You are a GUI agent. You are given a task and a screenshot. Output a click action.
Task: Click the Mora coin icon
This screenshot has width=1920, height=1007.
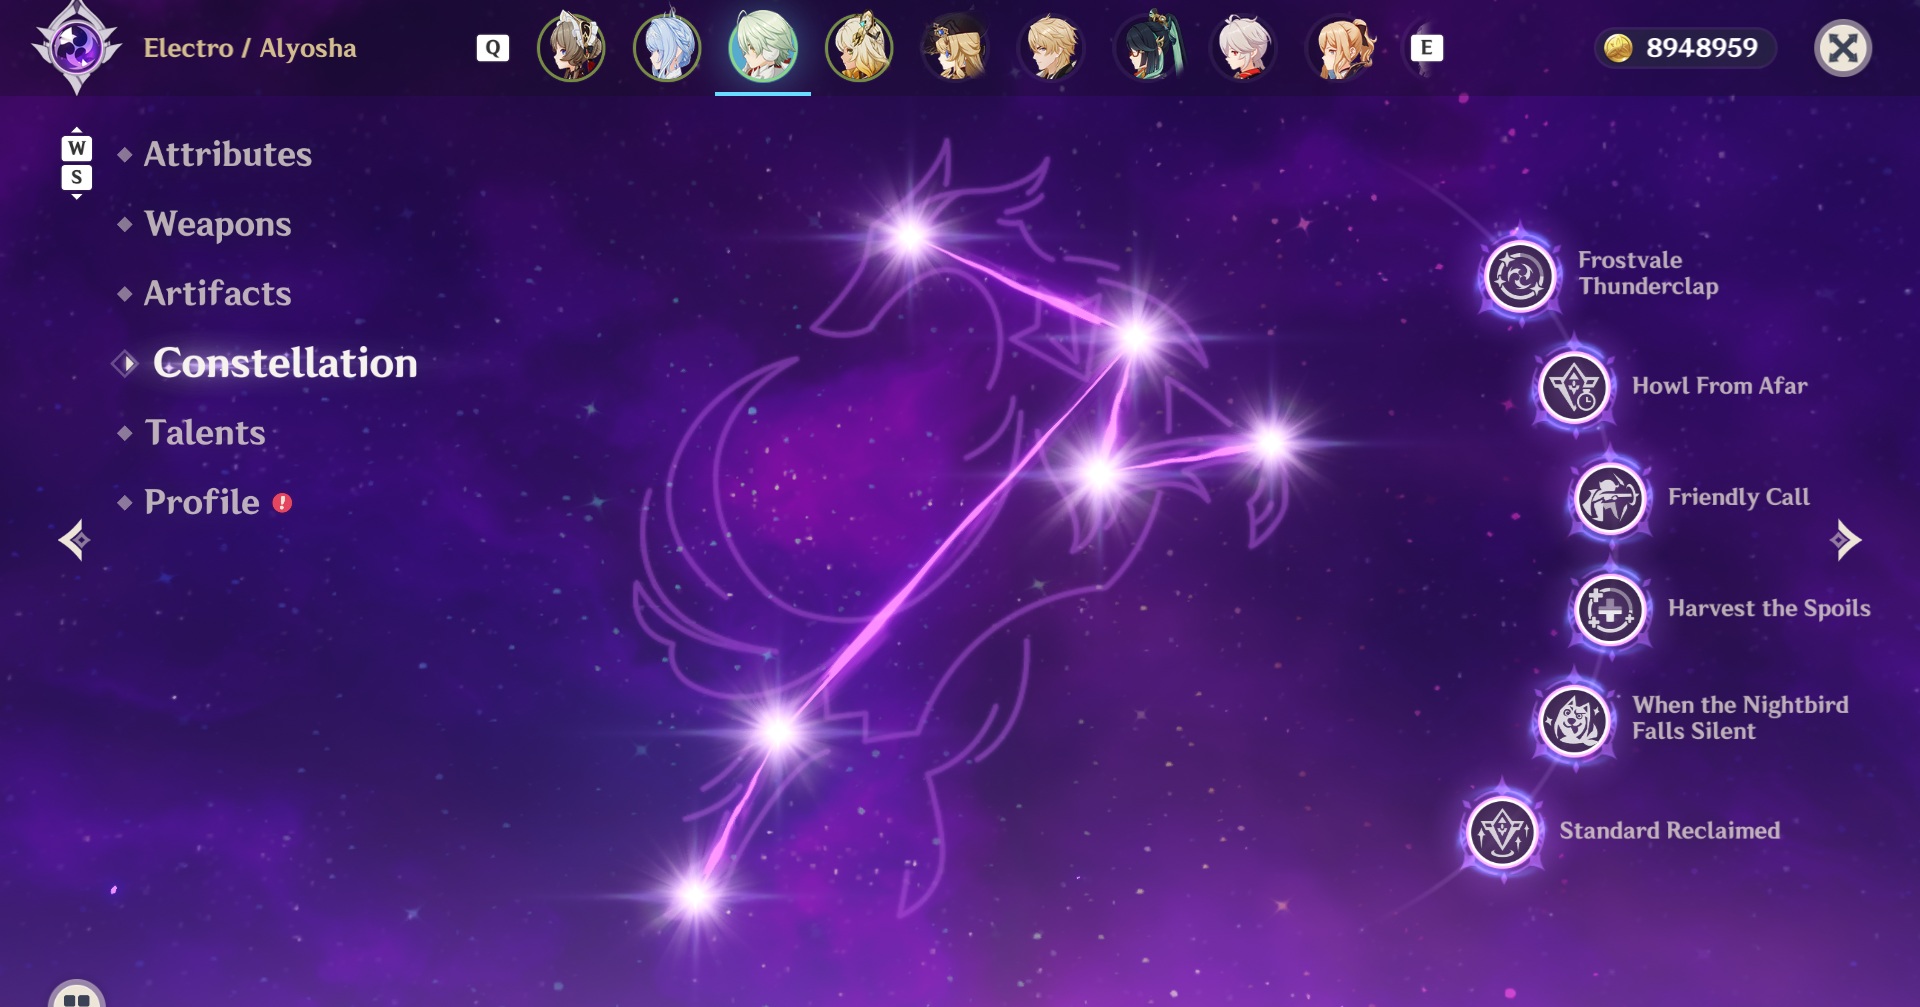[x=1618, y=48]
